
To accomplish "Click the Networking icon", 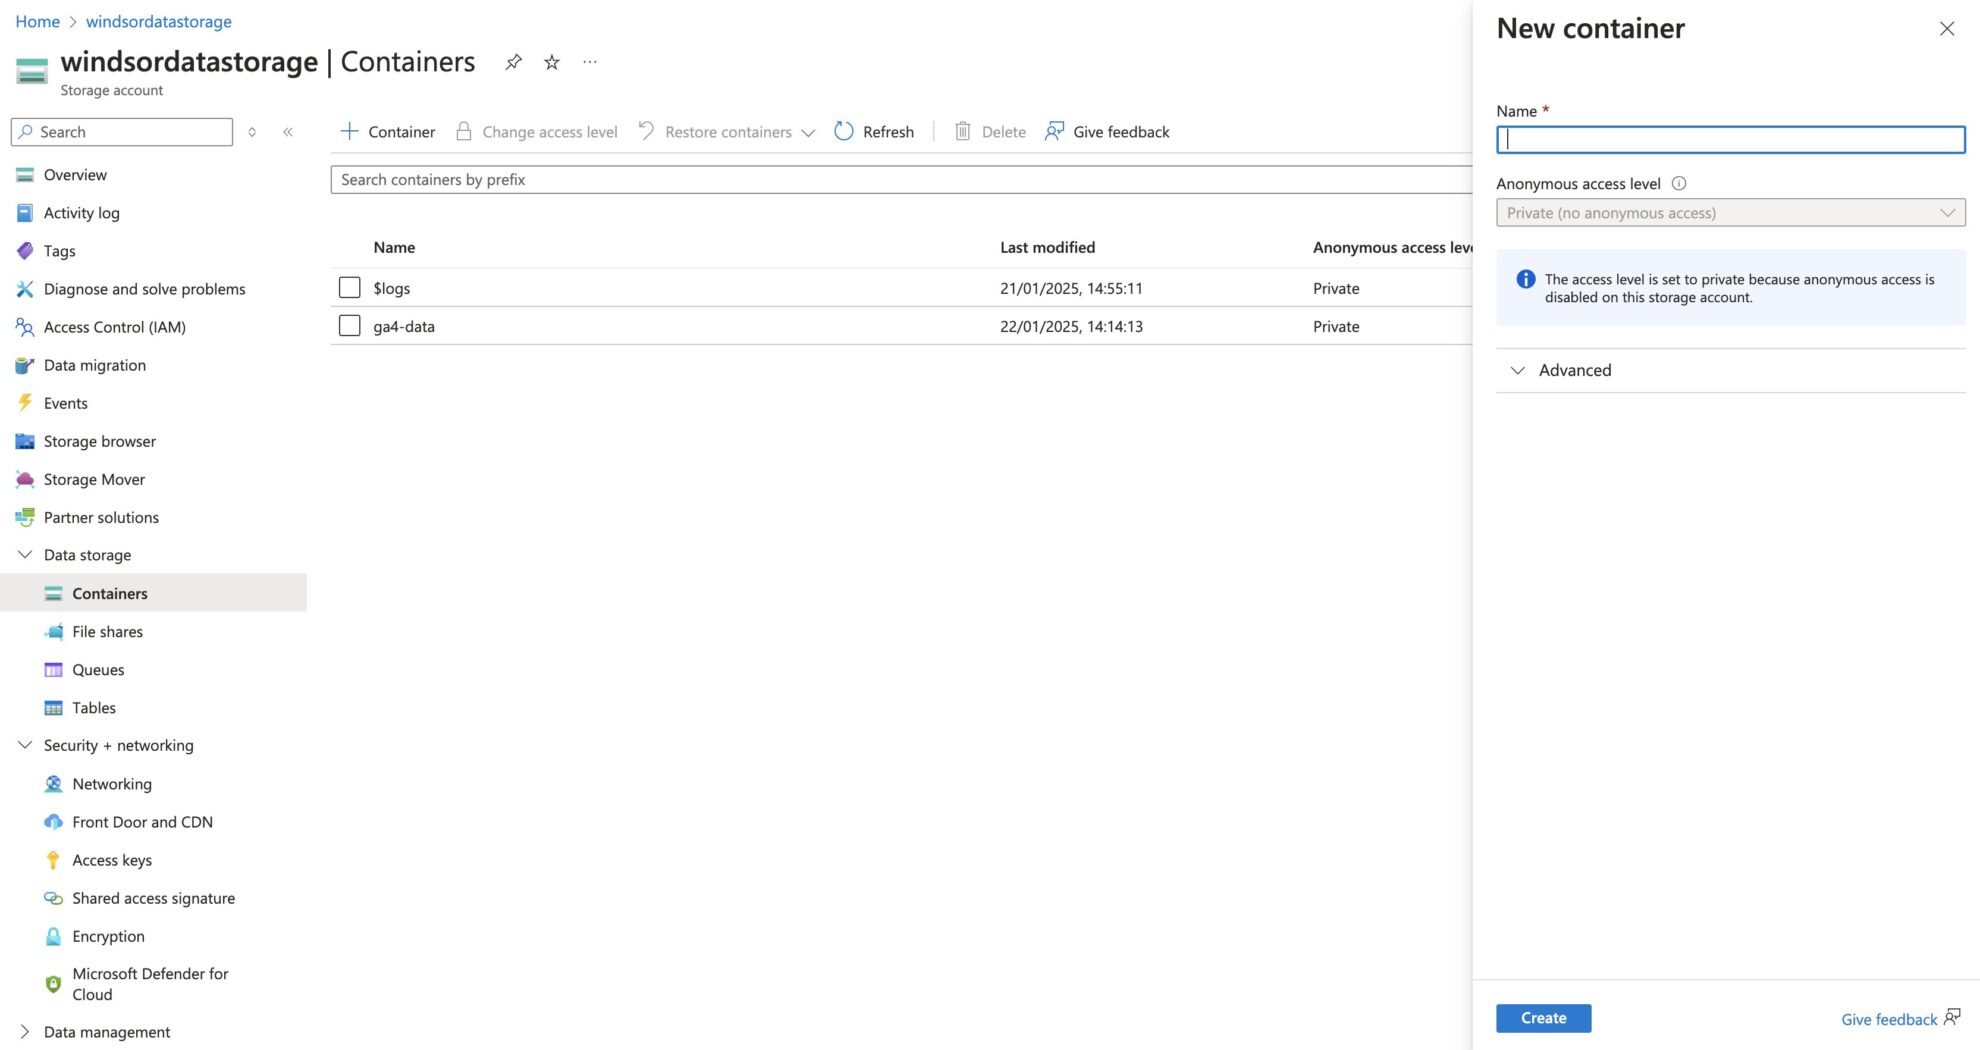I will (54, 784).
